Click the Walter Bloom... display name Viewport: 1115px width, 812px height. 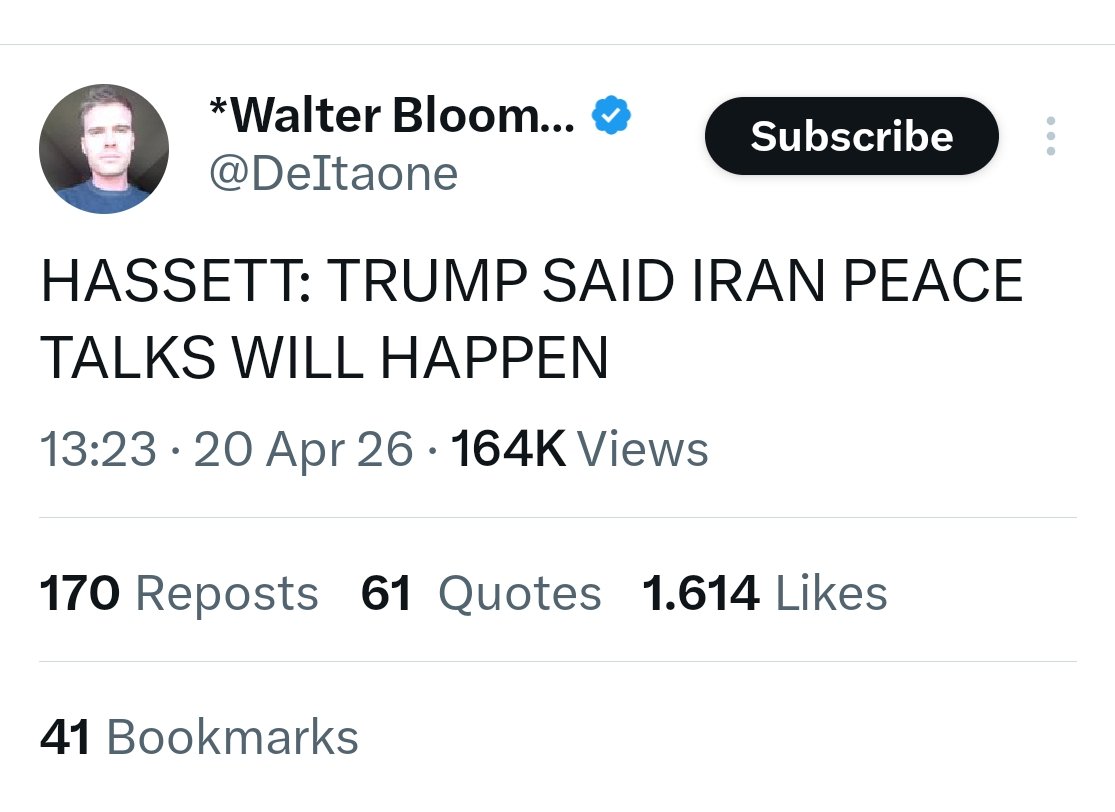coord(392,118)
